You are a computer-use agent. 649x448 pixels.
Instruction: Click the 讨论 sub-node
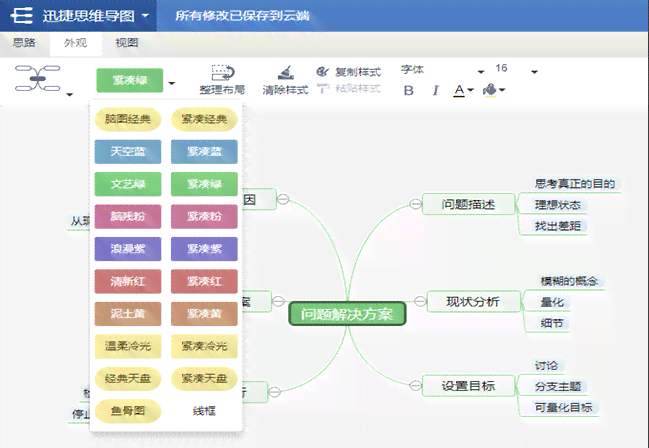coord(546,366)
